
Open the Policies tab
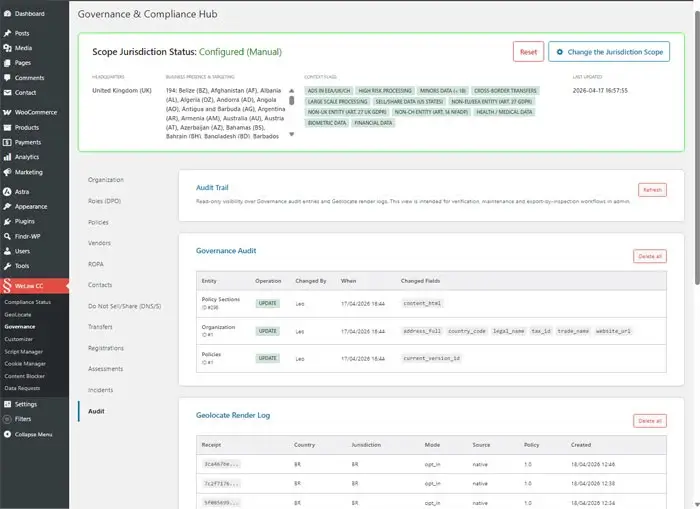[x=98, y=222]
